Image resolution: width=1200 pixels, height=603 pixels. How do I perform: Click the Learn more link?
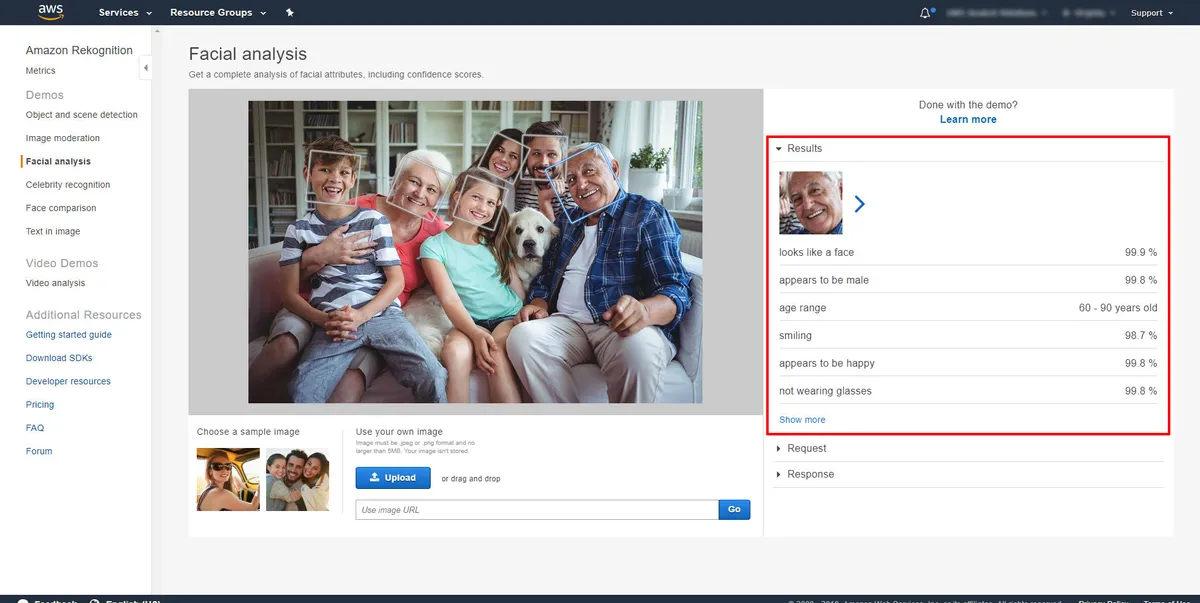[x=968, y=119]
